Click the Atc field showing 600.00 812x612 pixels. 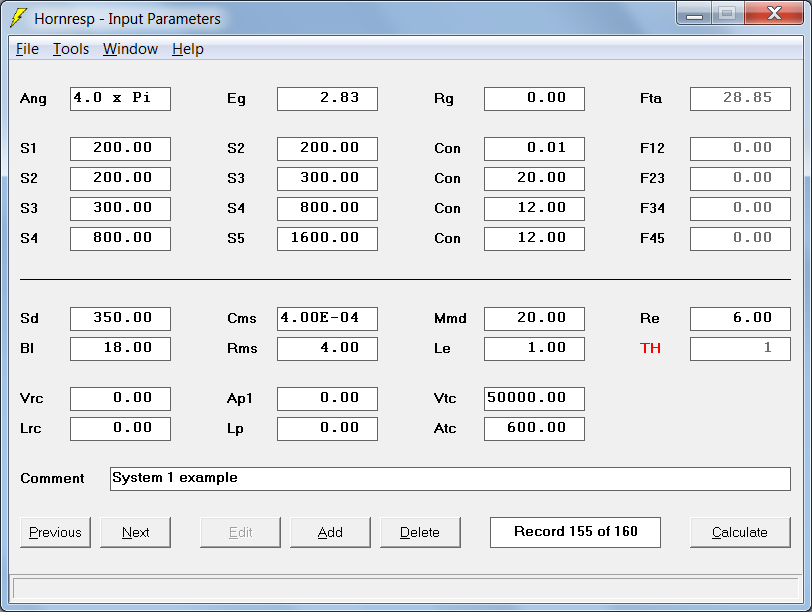pyautogui.click(x=534, y=429)
